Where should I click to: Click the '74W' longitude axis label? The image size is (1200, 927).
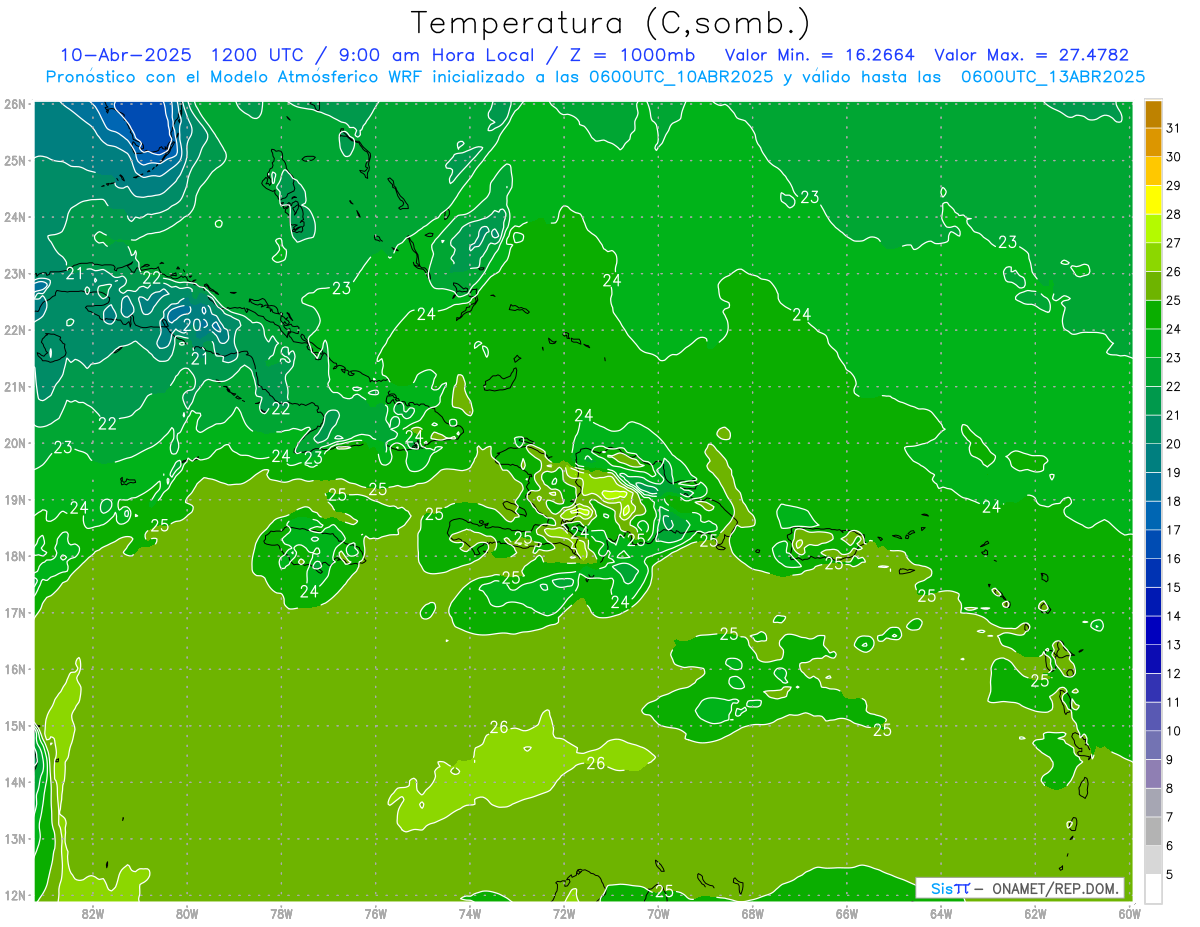(x=470, y=913)
